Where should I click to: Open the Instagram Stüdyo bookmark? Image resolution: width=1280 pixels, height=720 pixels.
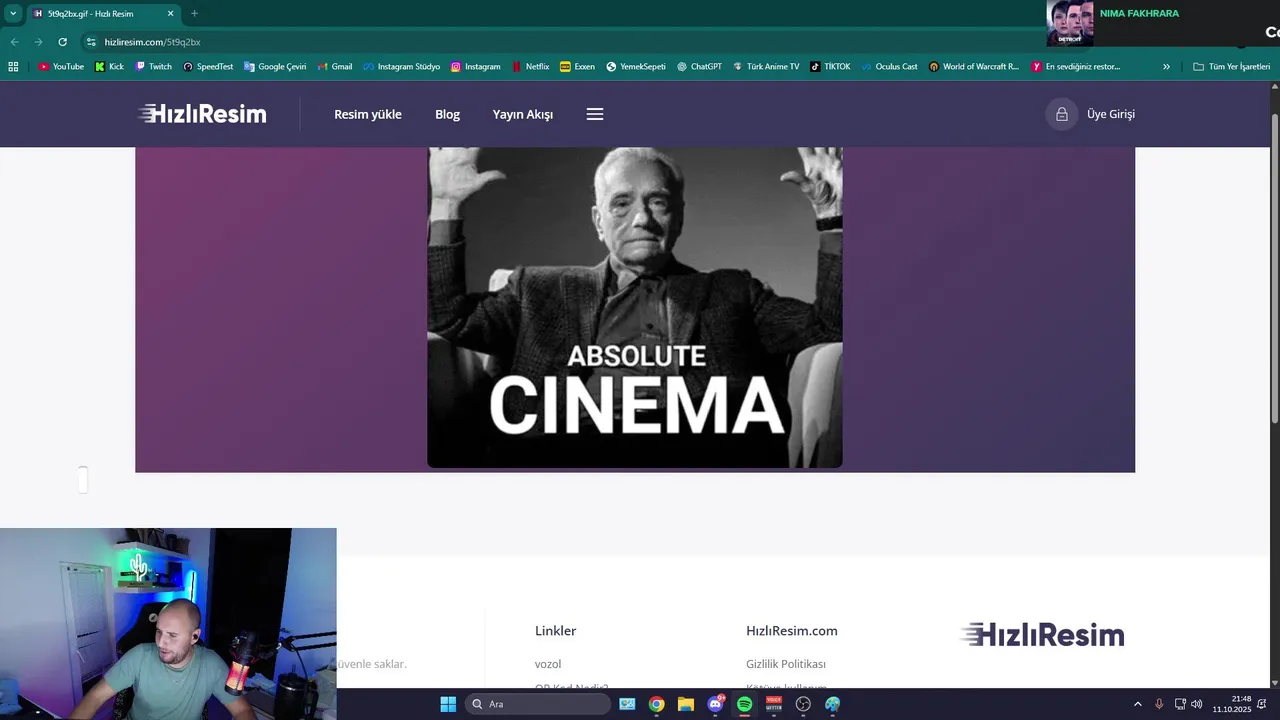click(x=401, y=66)
